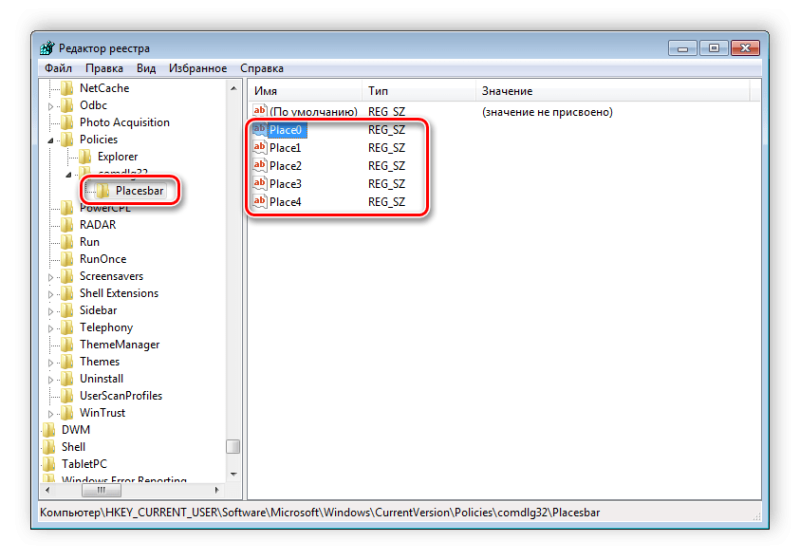Image resolution: width=800 pixels, height=560 pixels.
Task: Click the tree scroll down arrow
Action: 233,474
